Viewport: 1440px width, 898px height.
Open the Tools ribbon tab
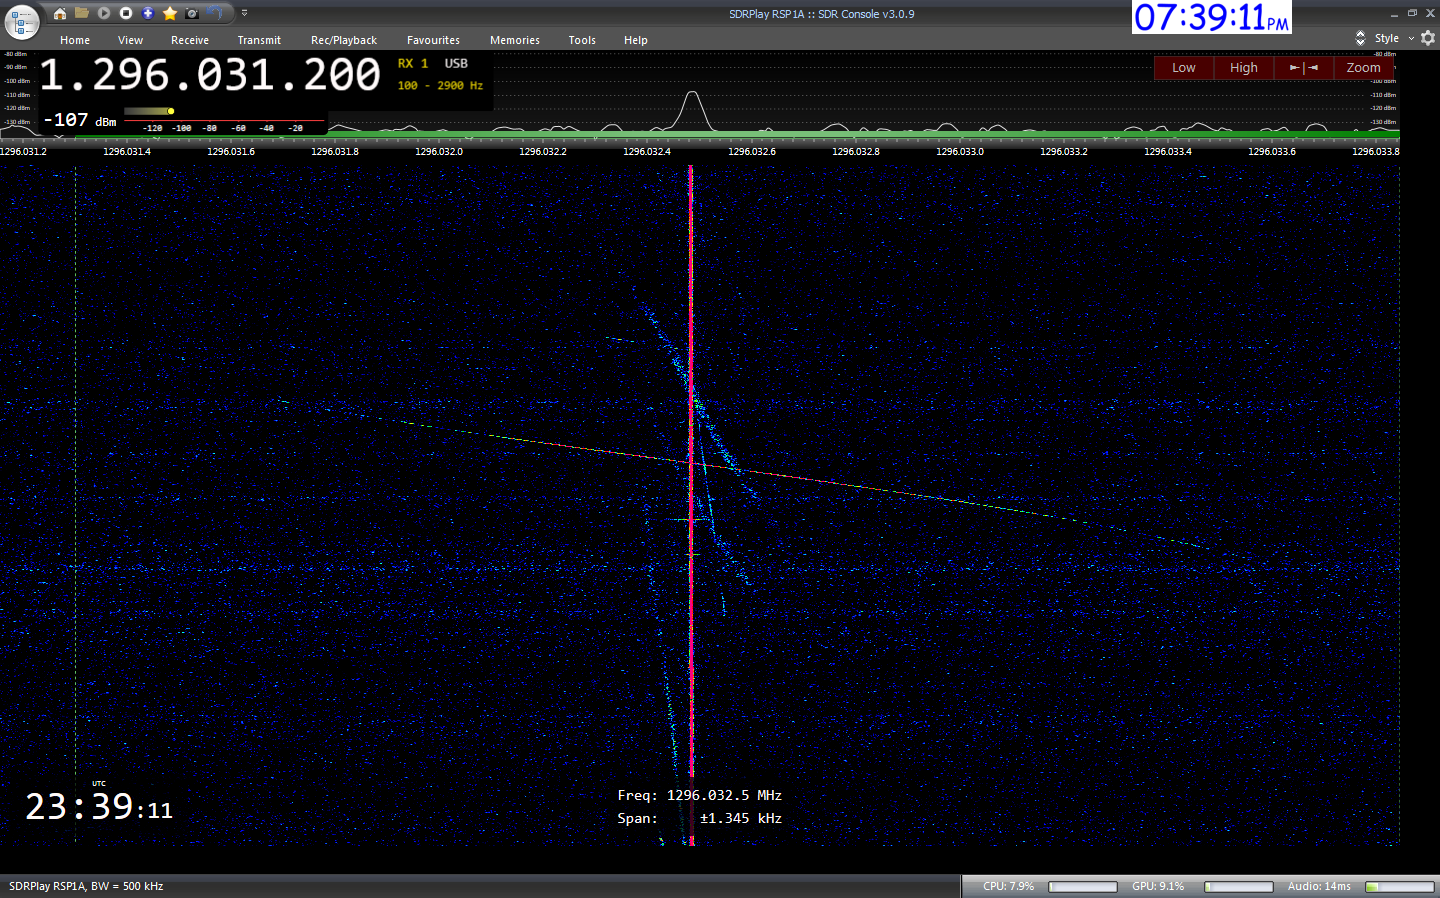point(582,40)
